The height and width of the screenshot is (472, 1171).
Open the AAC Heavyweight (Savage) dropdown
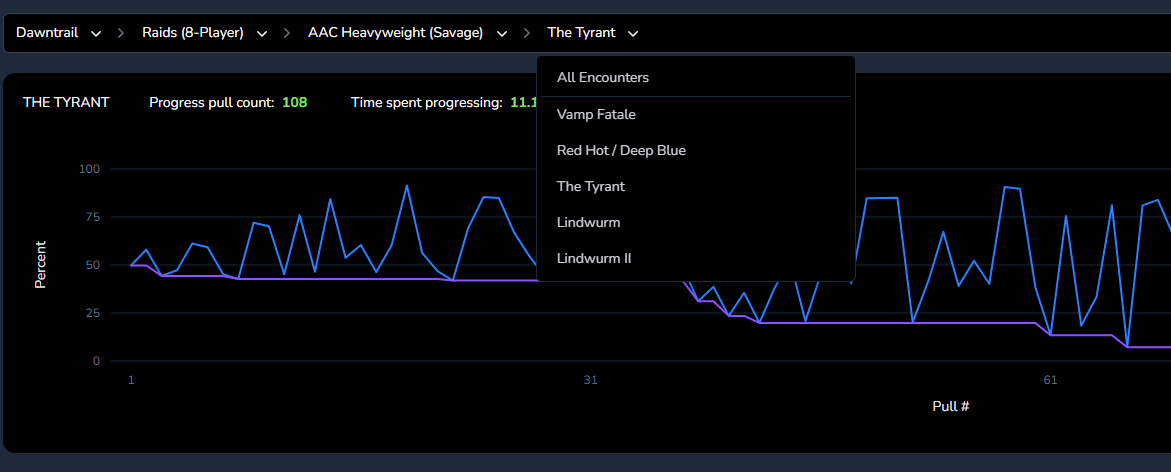tap(408, 33)
